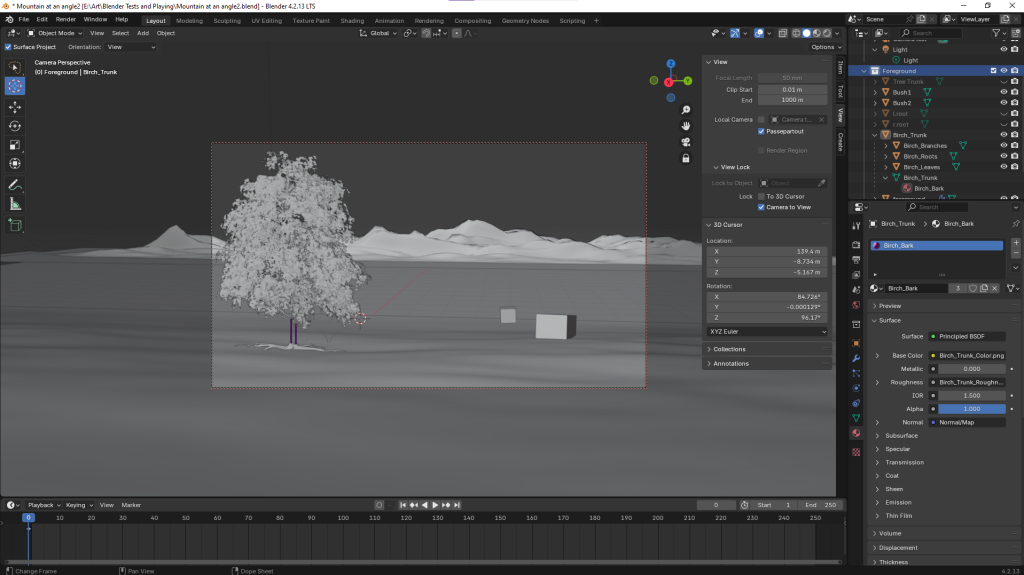Select the Cursor tool in the toolbar

pos(15,86)
